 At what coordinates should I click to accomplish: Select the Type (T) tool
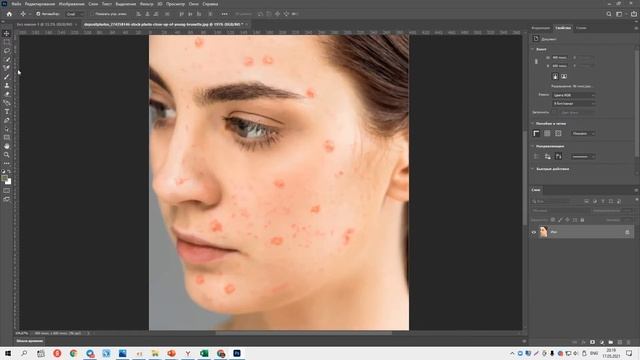click(7, 111)
